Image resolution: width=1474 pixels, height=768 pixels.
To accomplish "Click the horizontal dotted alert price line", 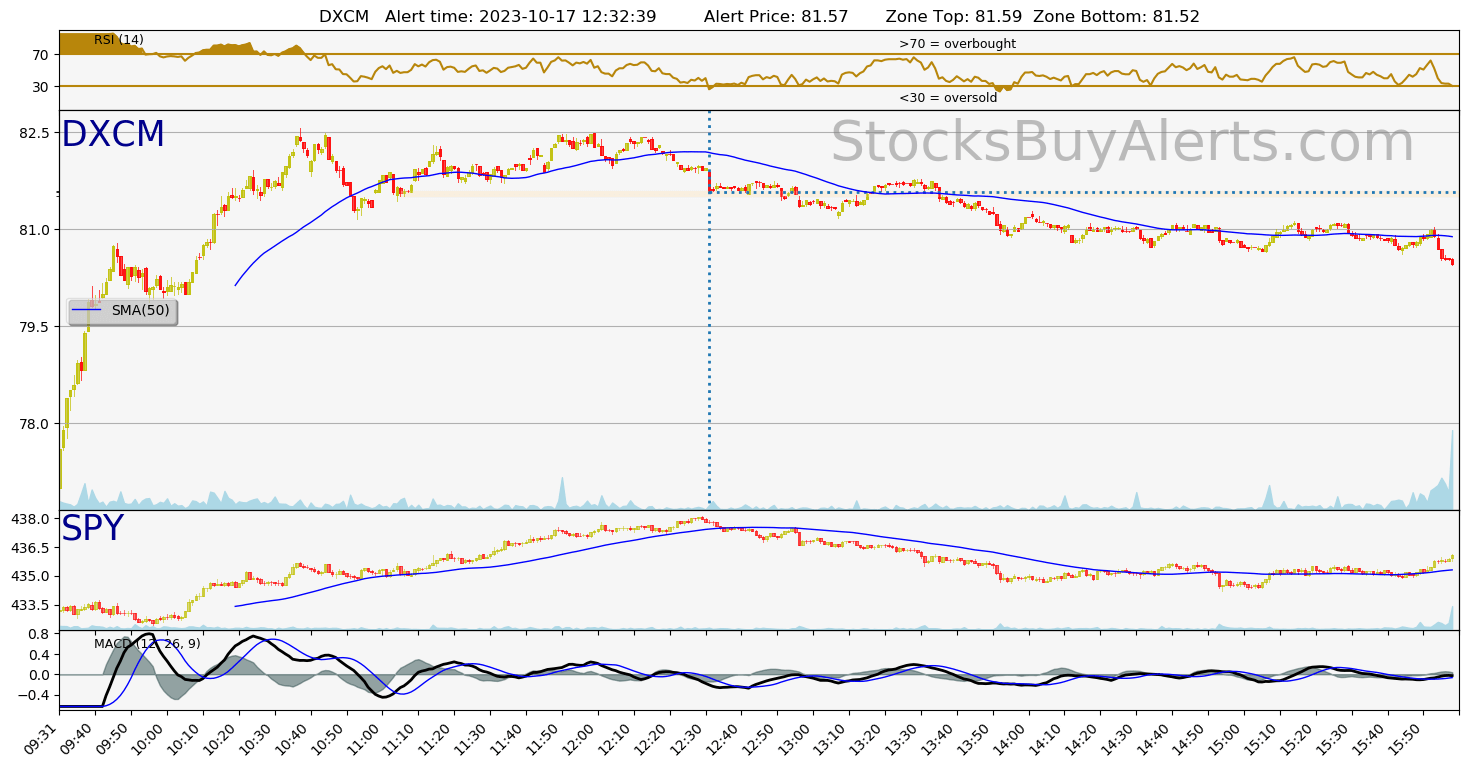I will click(x=1083, y=192).
